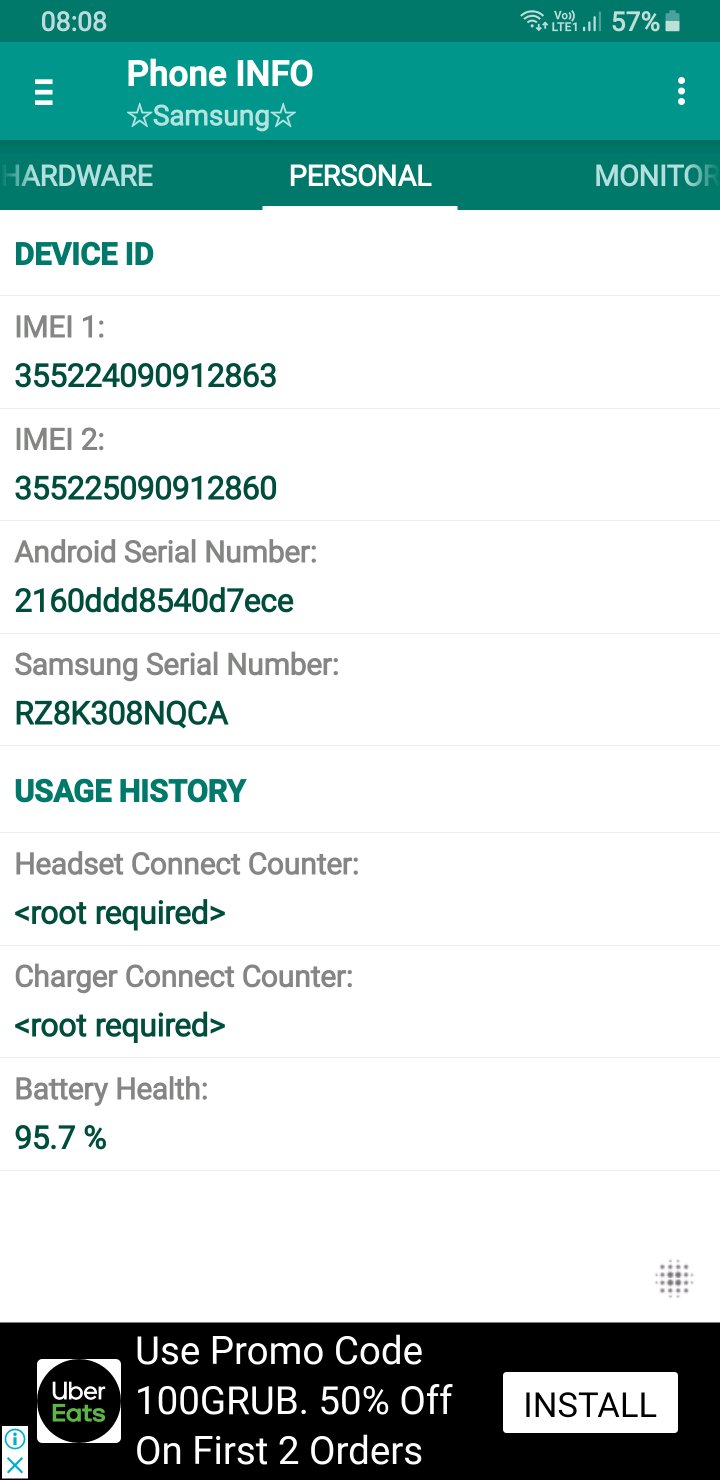Tap the Headset Connect Counter row
The image size is (720, 1480).
(x=360, y=889)
